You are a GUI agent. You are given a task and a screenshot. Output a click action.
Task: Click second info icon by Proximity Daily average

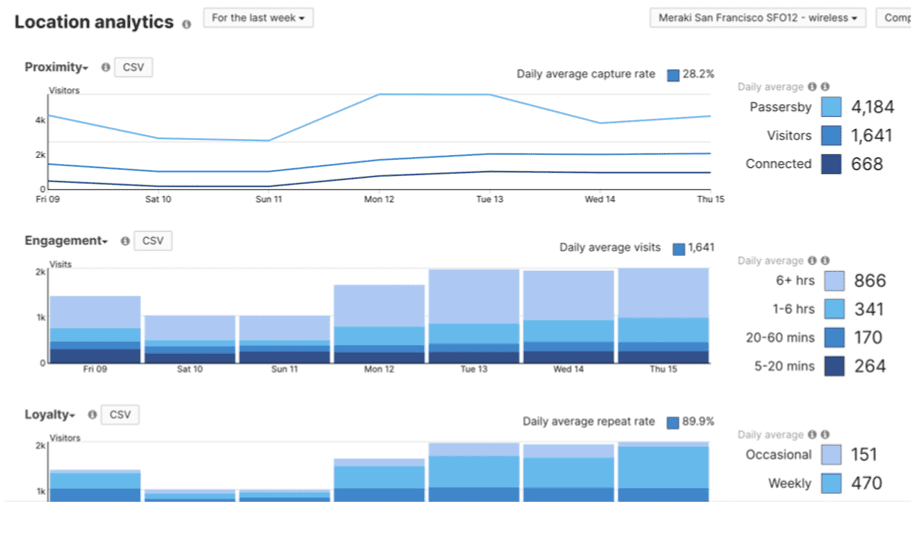(x=825, y=87)
